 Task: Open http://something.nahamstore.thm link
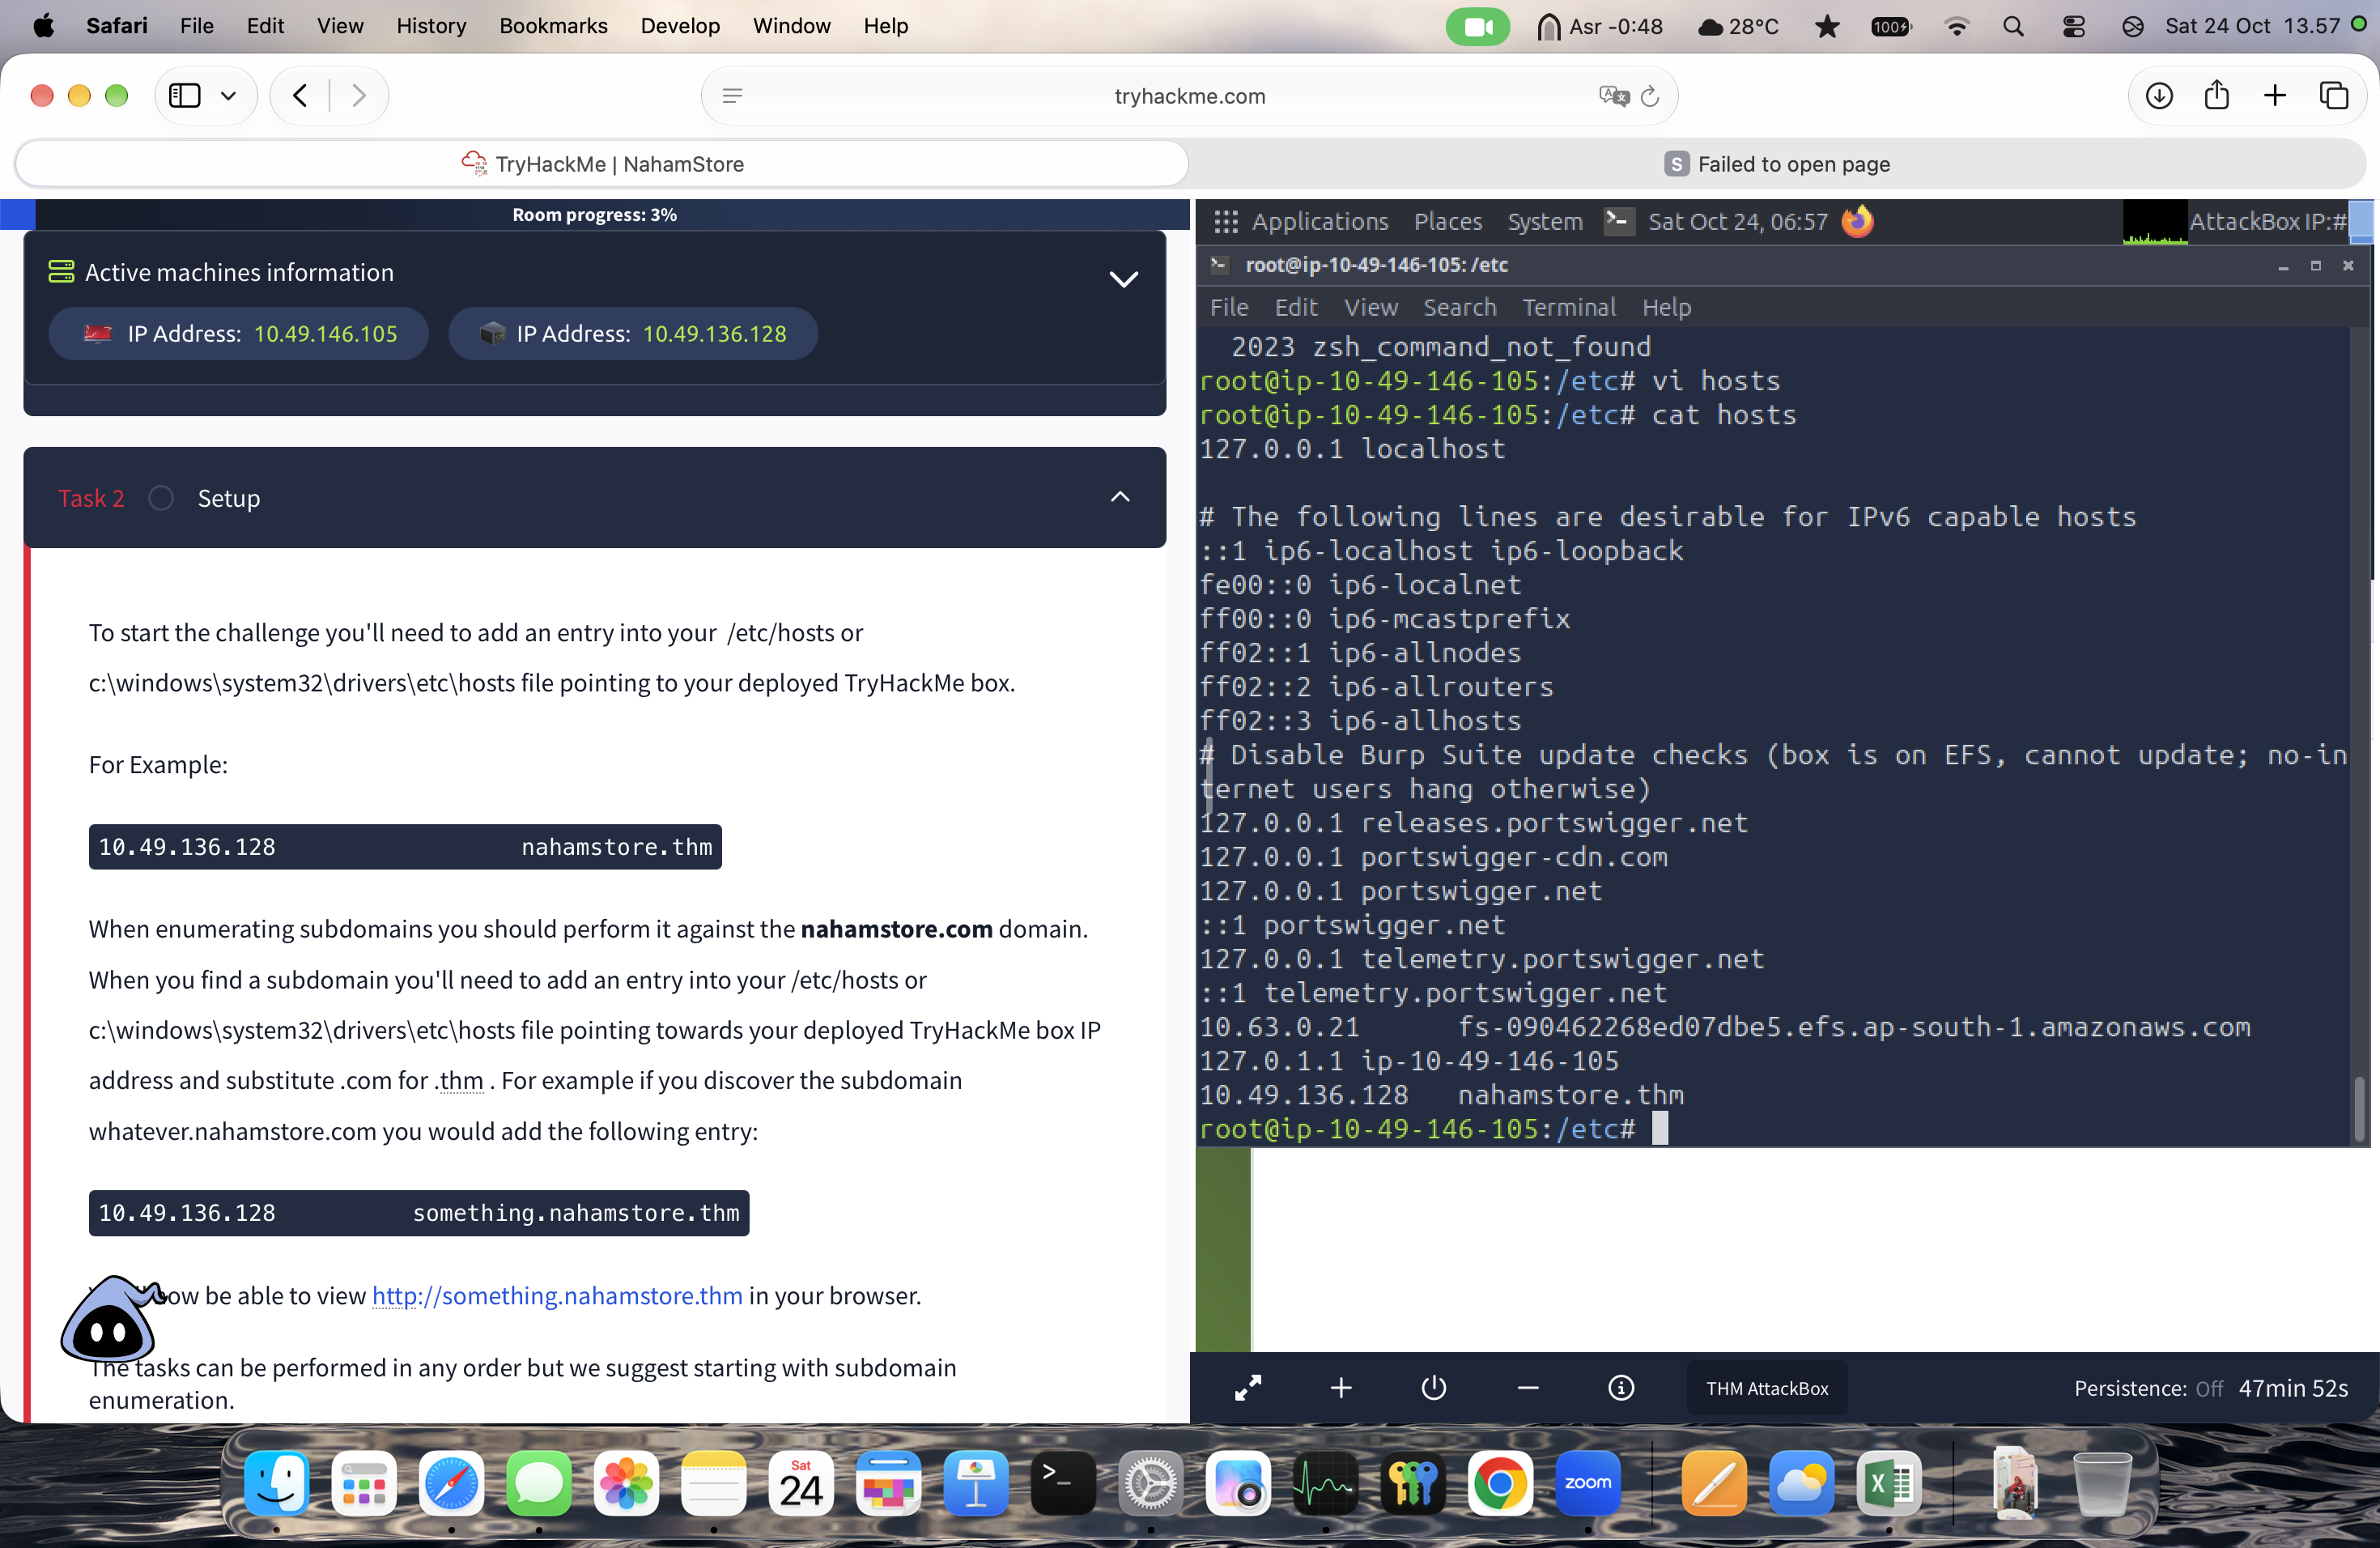pyautogui.click(x=557, y=1295)
